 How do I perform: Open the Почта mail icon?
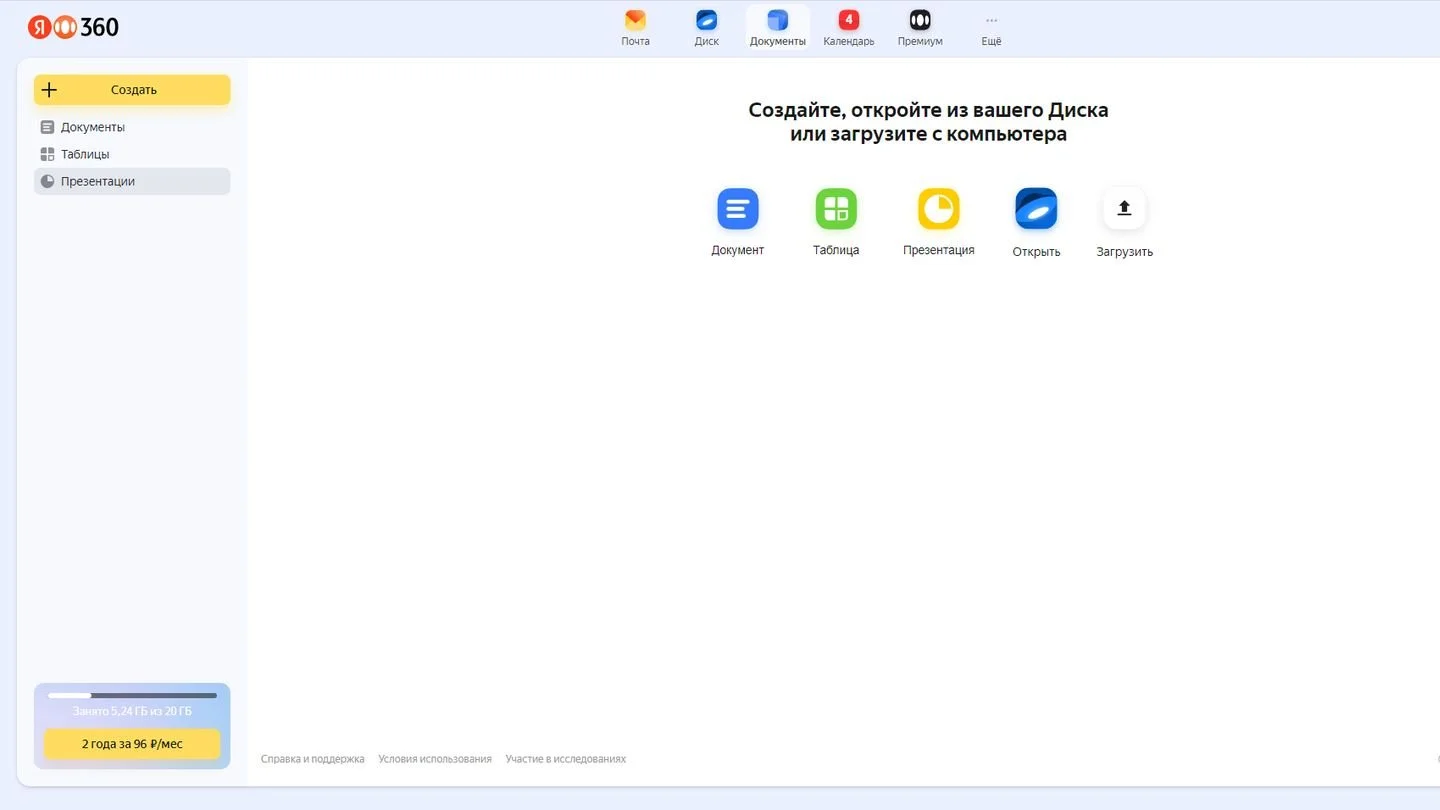(635, 20)
